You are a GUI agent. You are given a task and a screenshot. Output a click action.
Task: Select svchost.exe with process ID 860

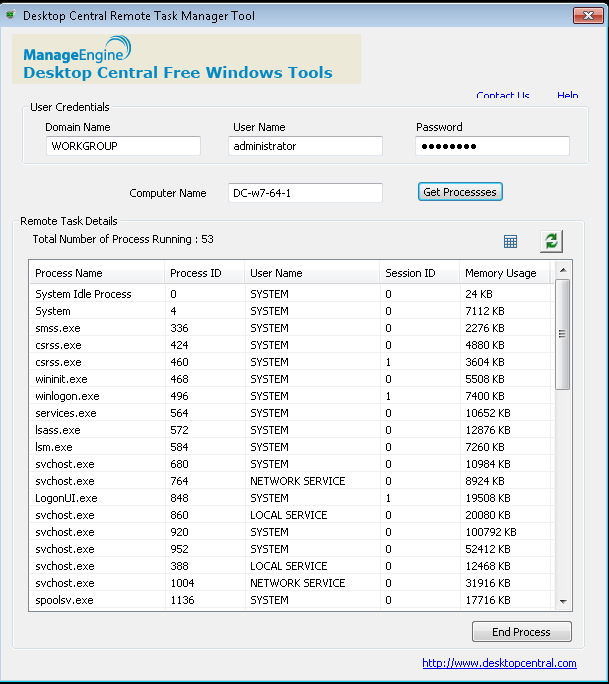pos(291,515)
